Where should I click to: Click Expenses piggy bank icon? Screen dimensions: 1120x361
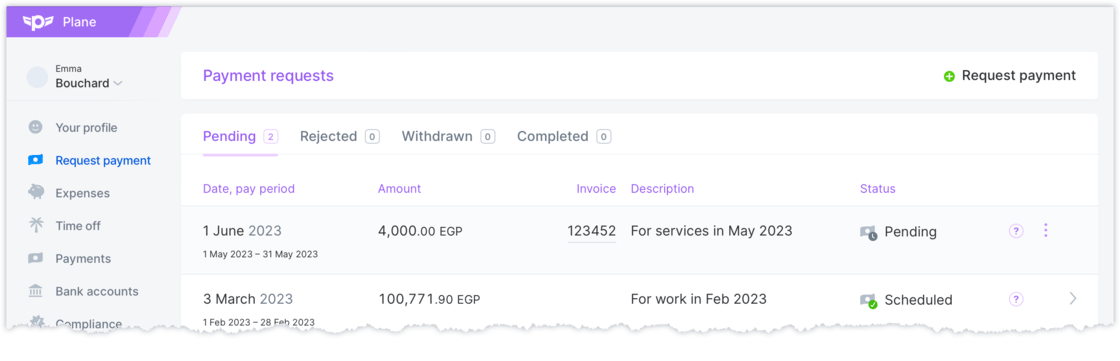click(x=35, y=192)
